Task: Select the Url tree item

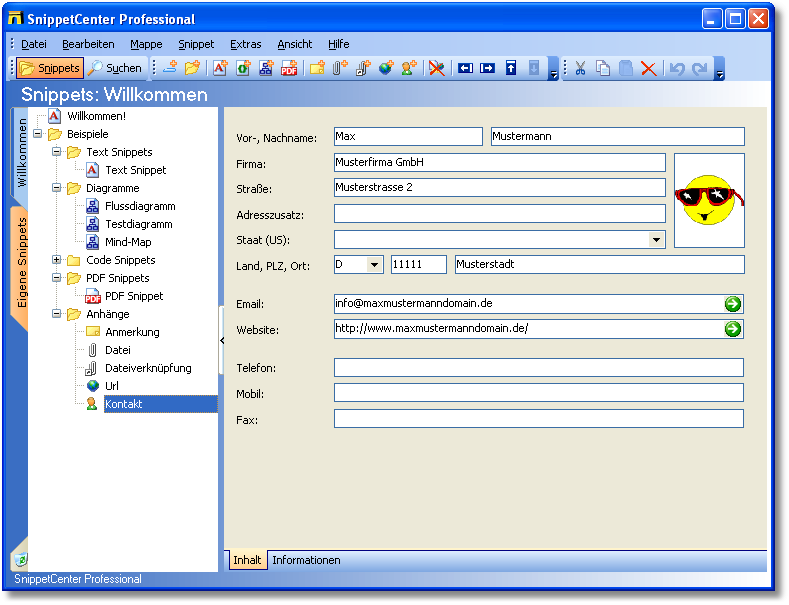Action: point(112,386)
